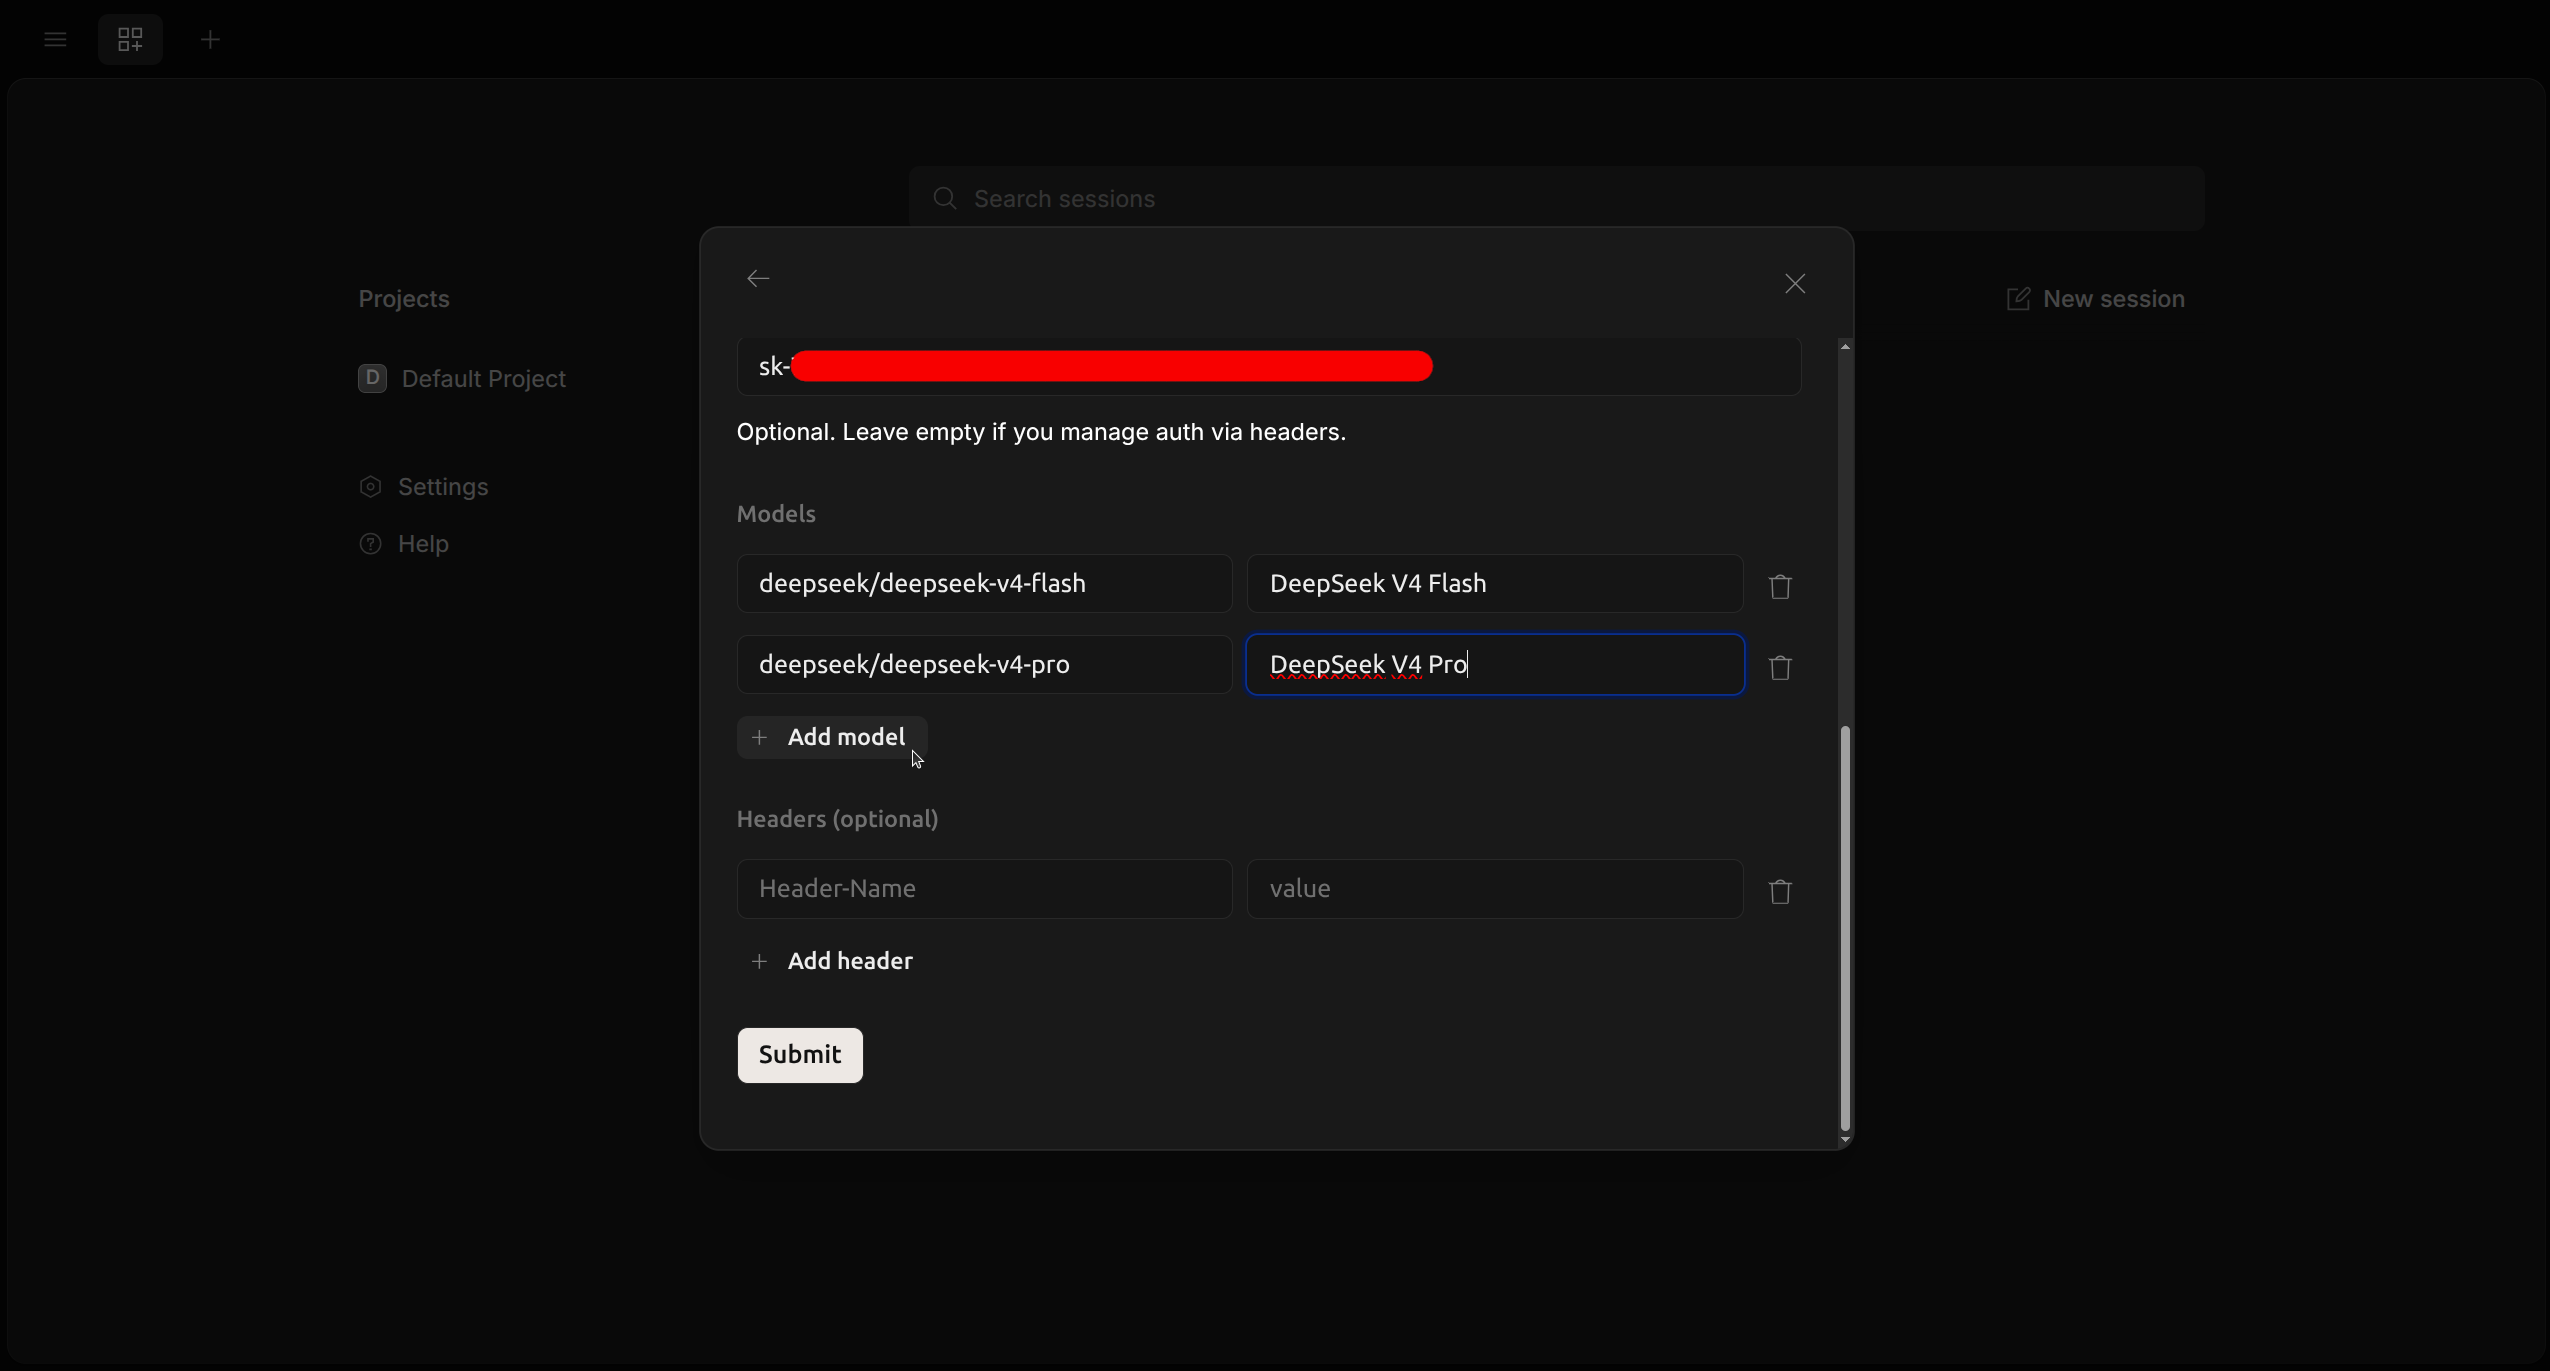The height and width of the screenshot is (1371, 2550).
Task: Open Default Project in sidebar
Action: [x=462, y=379]
